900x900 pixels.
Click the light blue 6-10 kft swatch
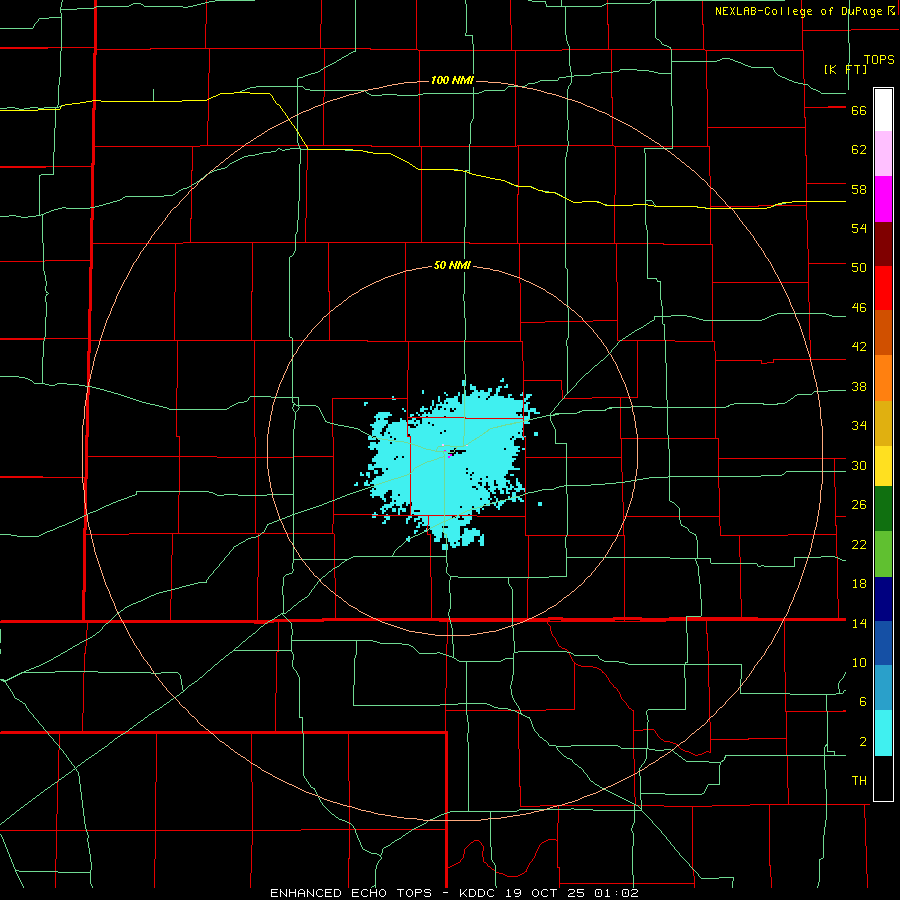pyautogui.click(x=883, y=688)
